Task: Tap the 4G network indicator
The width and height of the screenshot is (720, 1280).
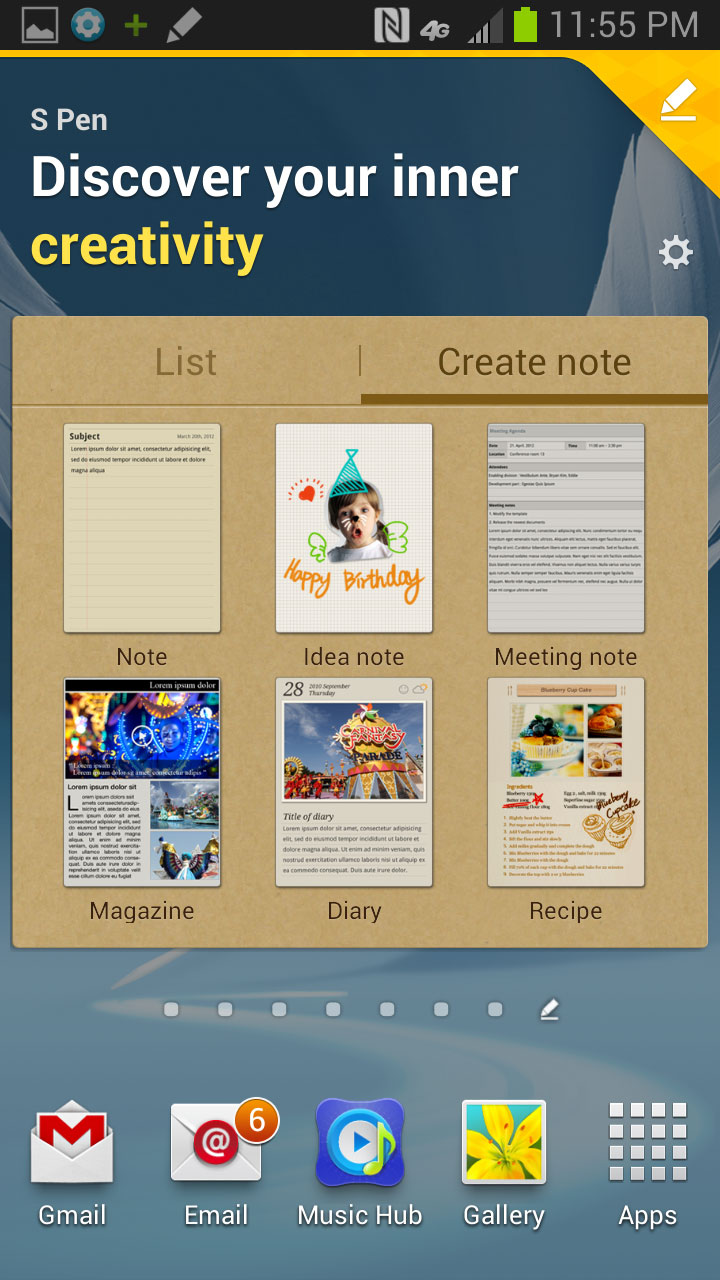Action: point(435,30)
